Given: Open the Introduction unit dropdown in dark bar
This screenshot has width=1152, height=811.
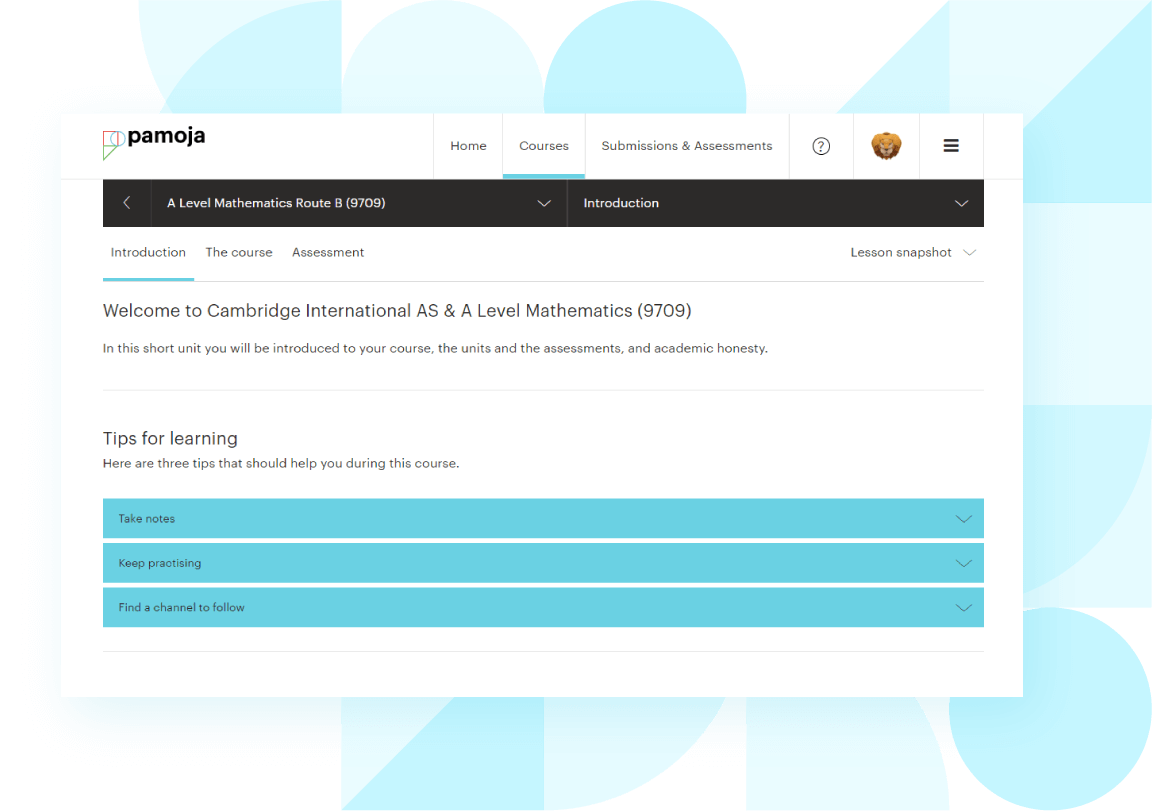Looking at the screenshot, I should [776, 203].
